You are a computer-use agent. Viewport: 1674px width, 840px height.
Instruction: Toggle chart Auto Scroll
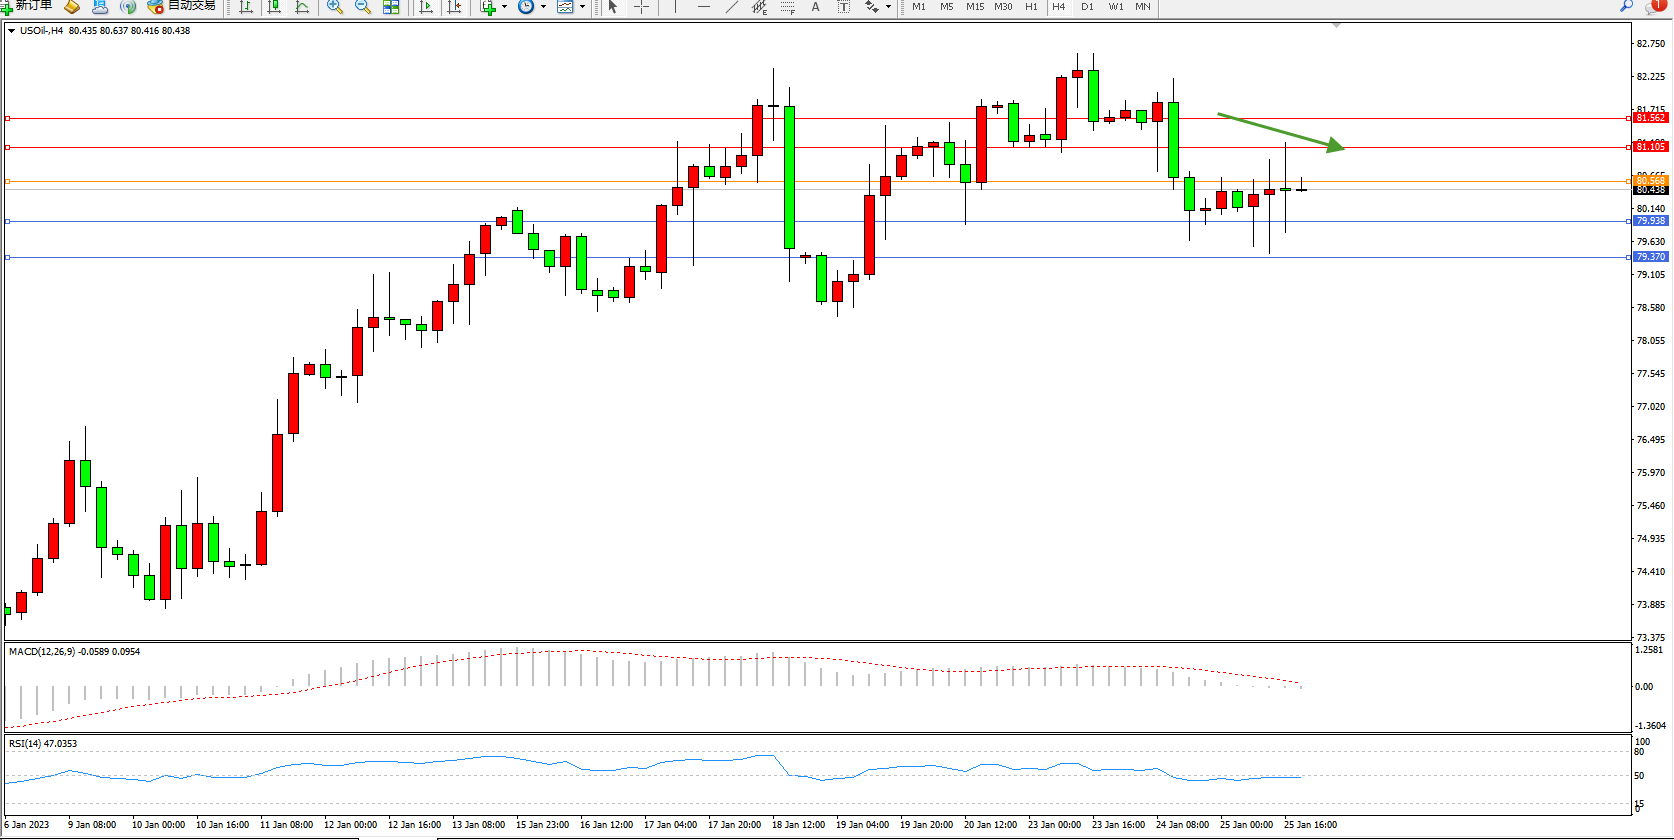pos(426,7)
